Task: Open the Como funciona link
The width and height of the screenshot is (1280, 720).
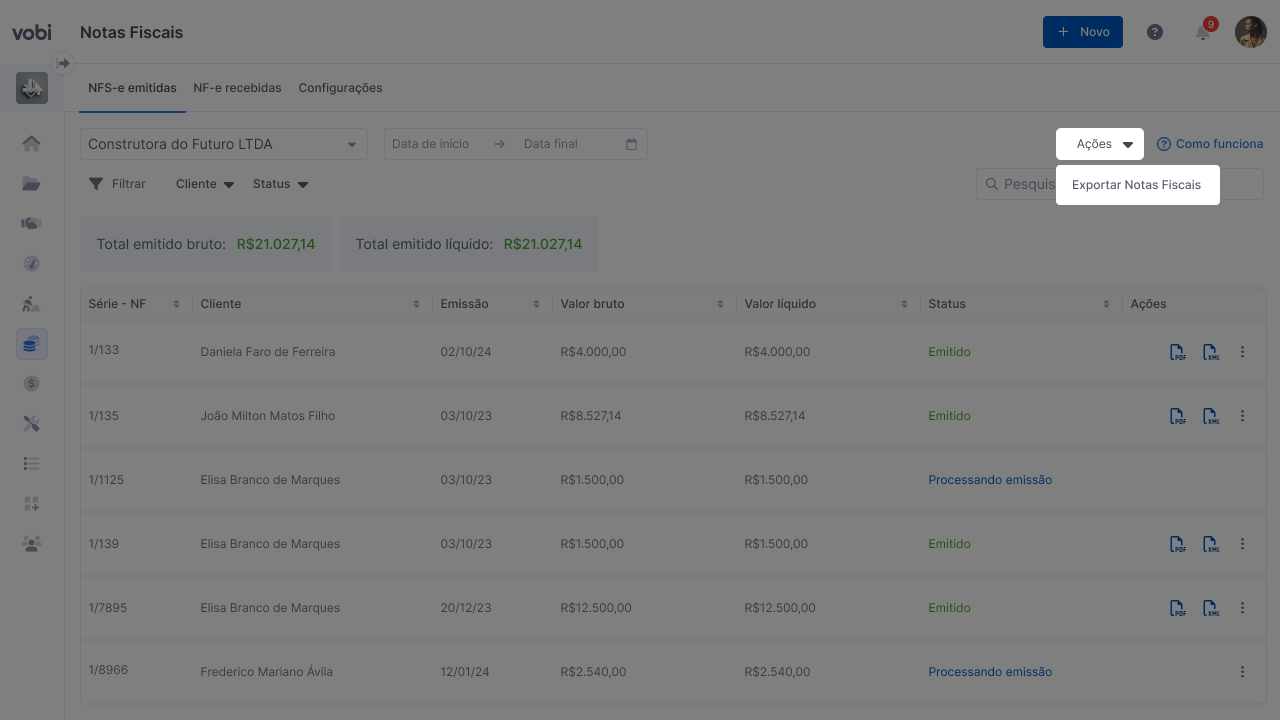Action: pyautogui.click(x=1210, y=144)
